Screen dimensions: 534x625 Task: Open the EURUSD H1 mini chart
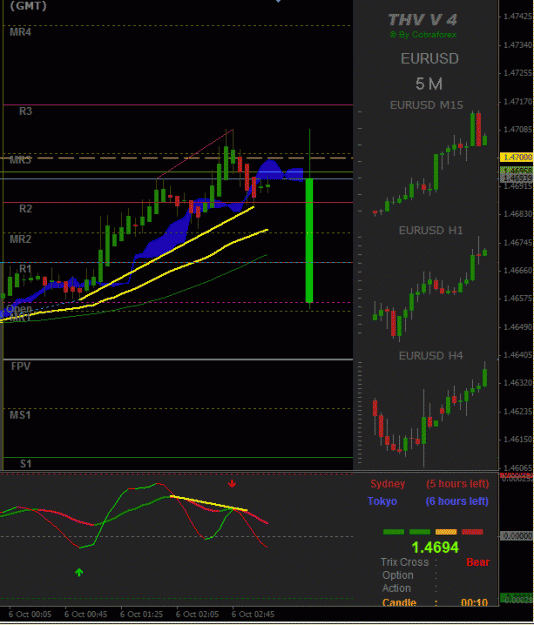[430, 289]
